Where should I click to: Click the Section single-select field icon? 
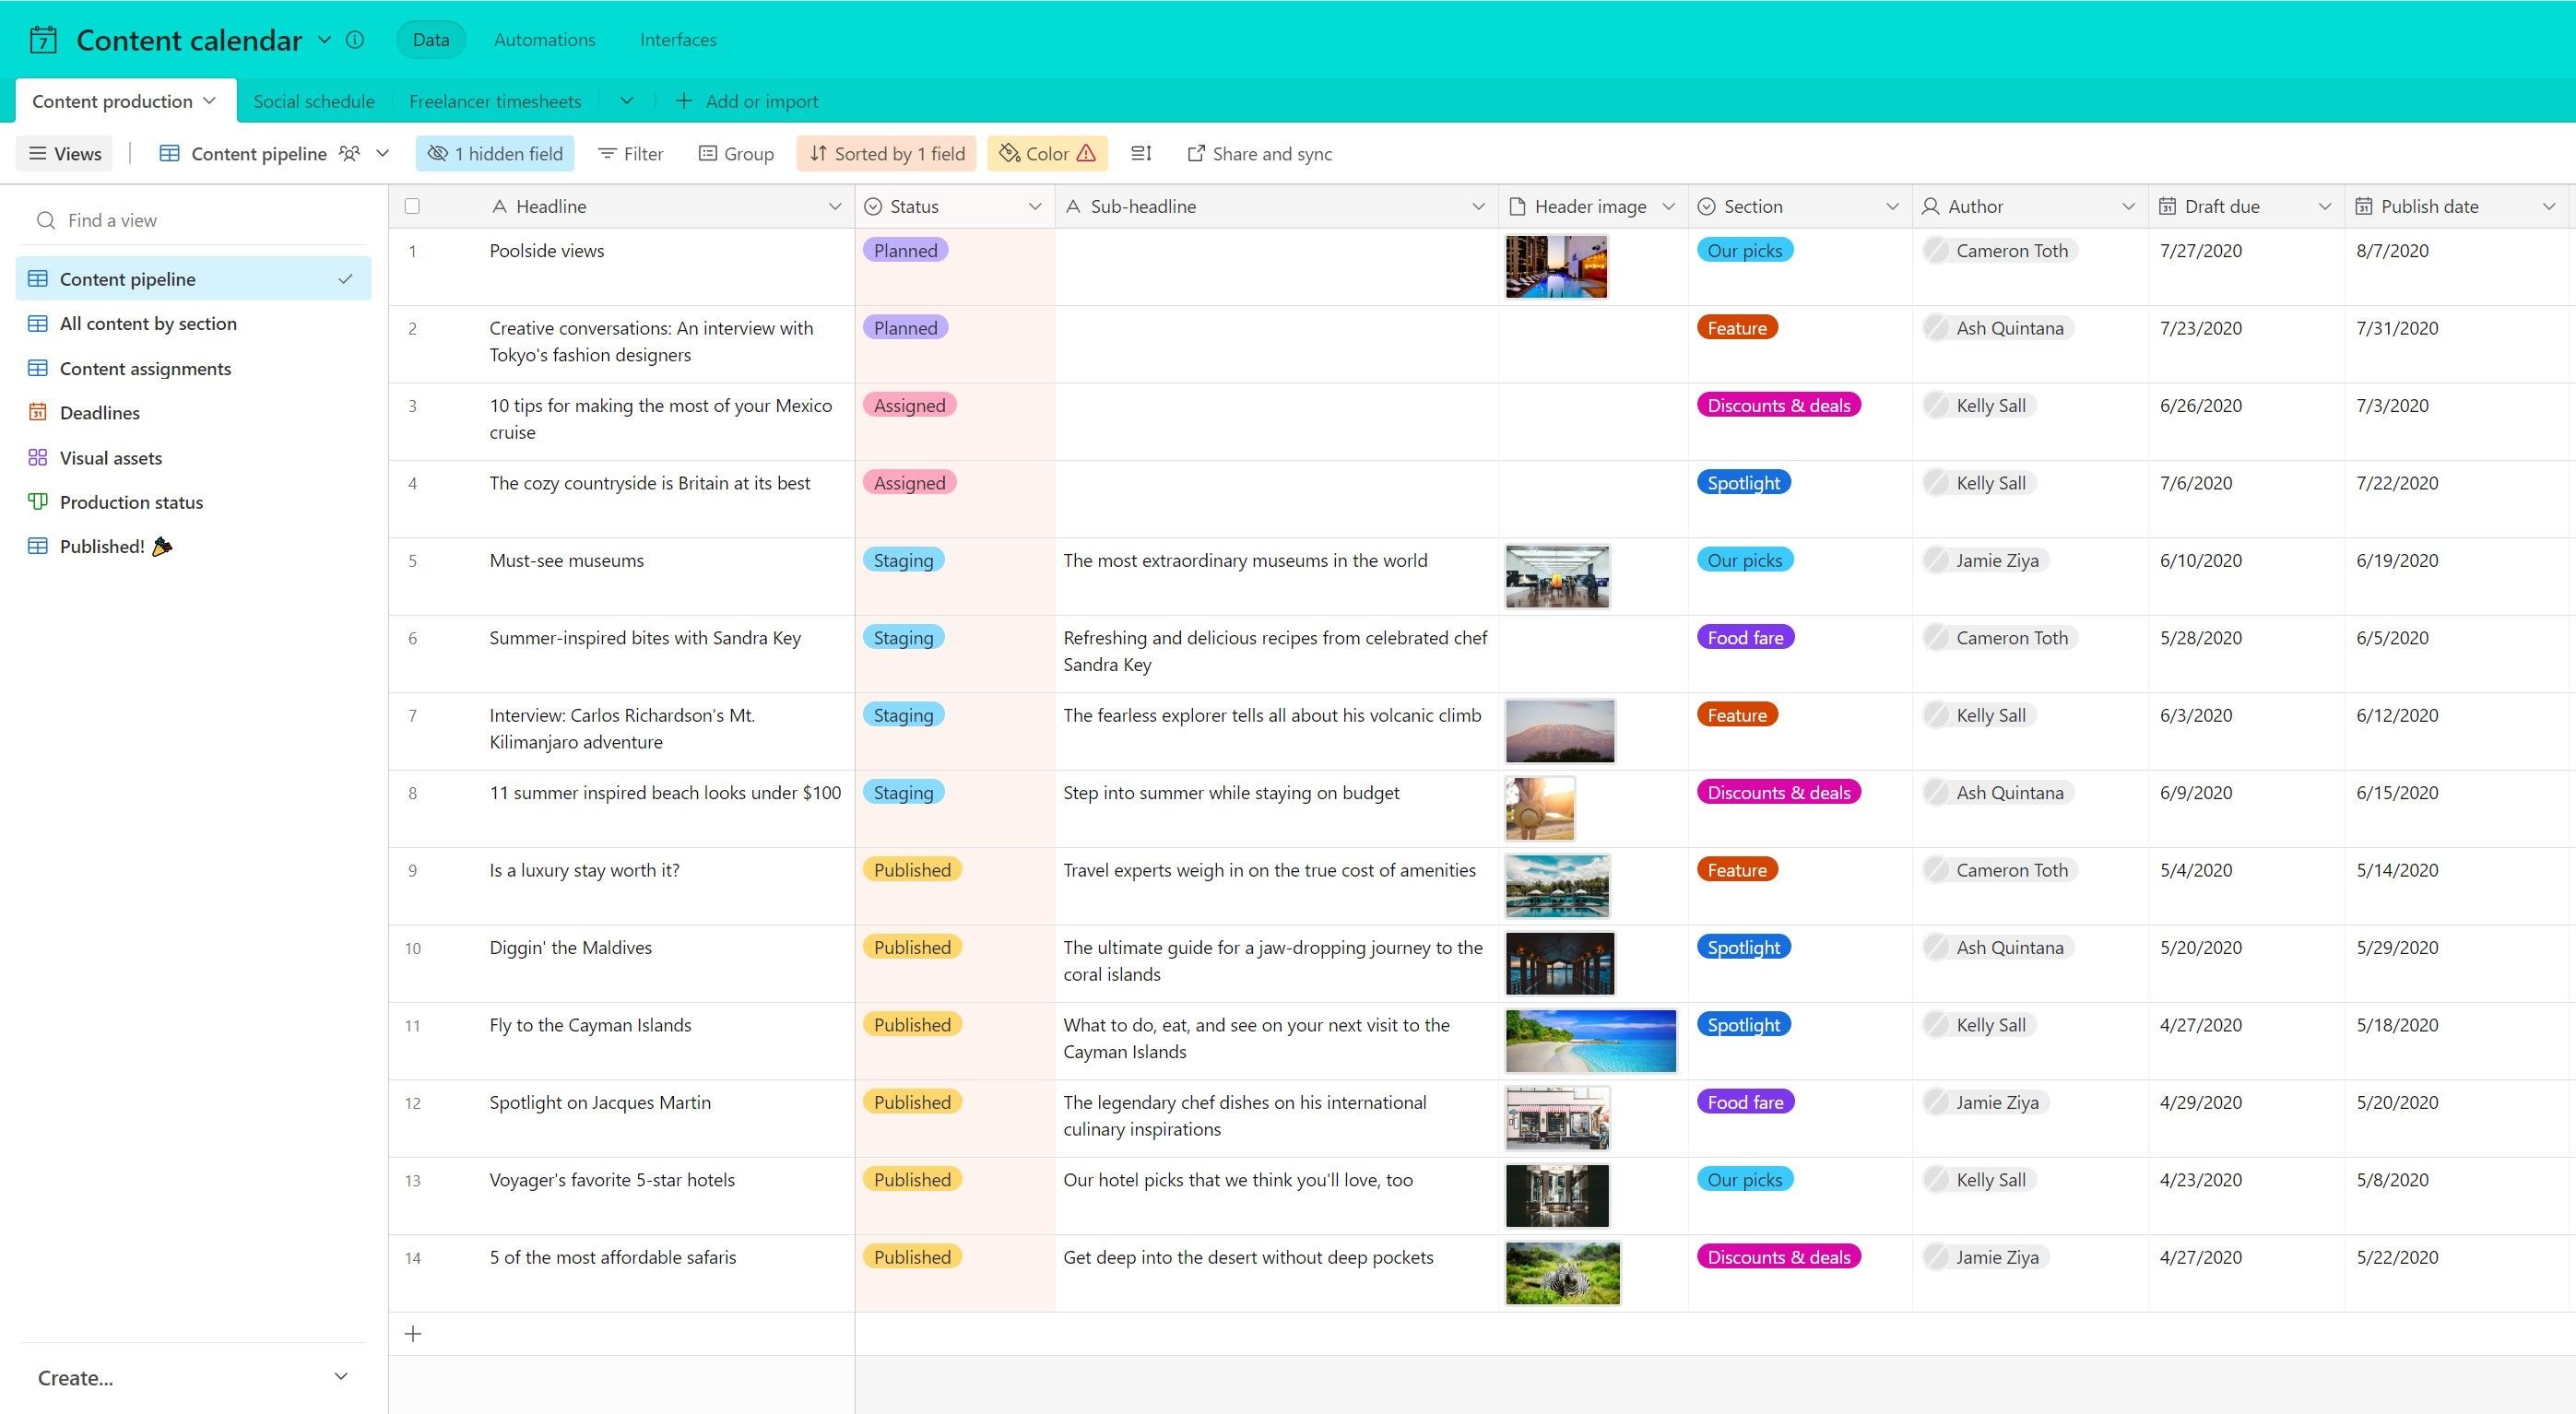click(1707, 206)
